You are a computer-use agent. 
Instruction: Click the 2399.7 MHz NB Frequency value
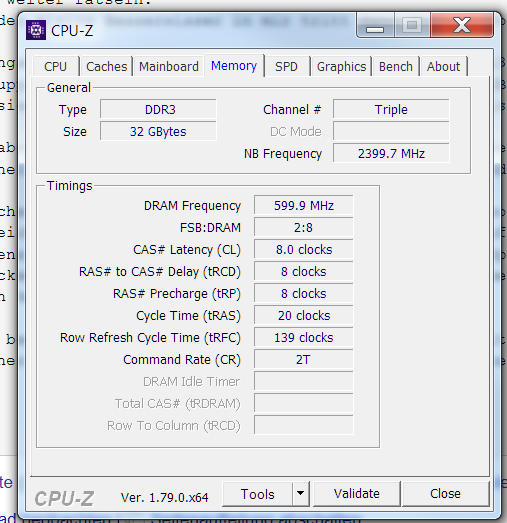pyautogui.click(x=391, y=153)
